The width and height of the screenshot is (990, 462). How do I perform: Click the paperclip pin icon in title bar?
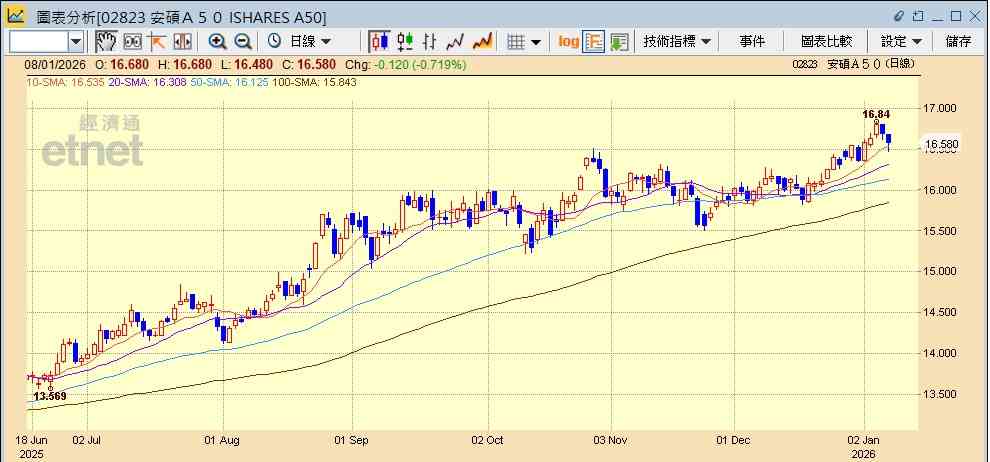(x=899, y=16)
